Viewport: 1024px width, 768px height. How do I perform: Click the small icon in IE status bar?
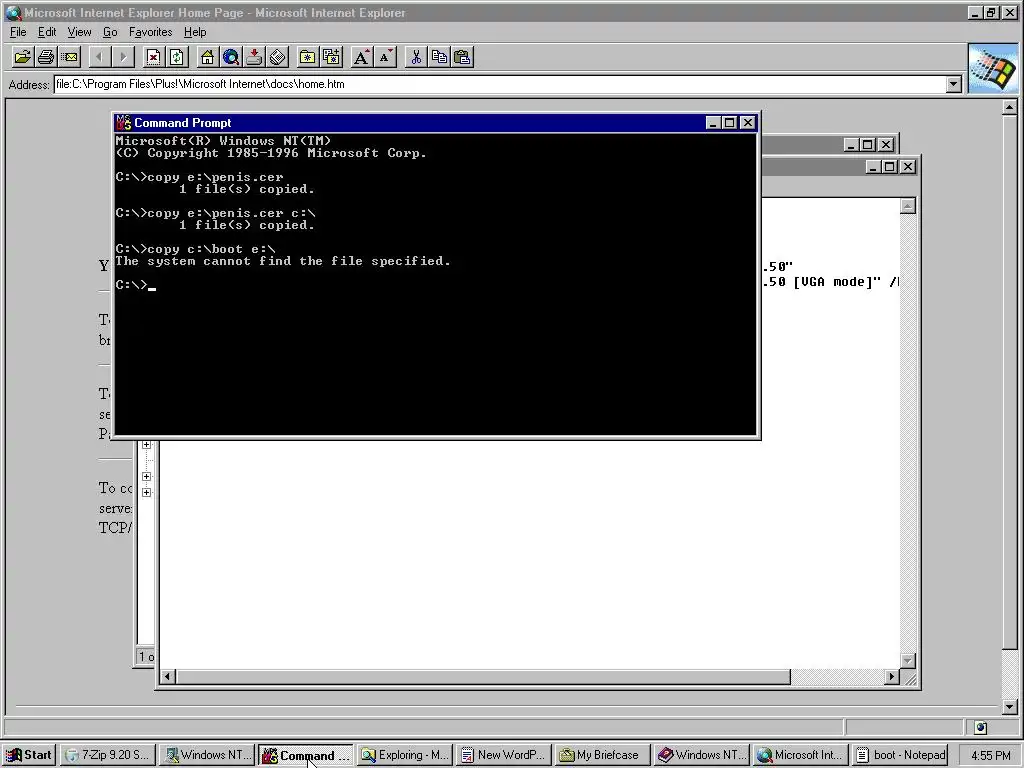[x=980, y=727]
